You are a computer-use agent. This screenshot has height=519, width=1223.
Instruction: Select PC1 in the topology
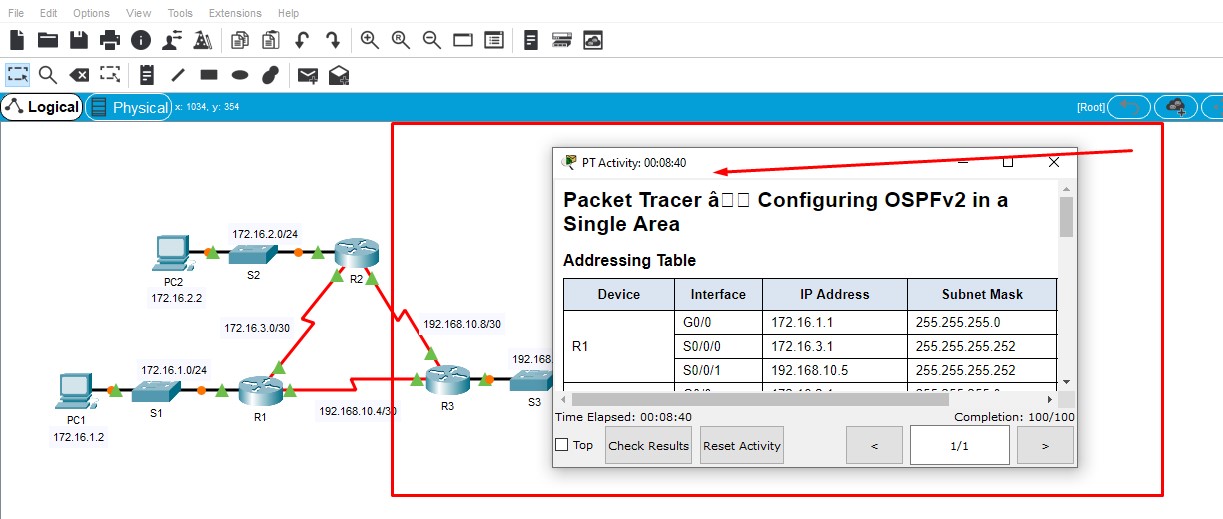(76, 393)
